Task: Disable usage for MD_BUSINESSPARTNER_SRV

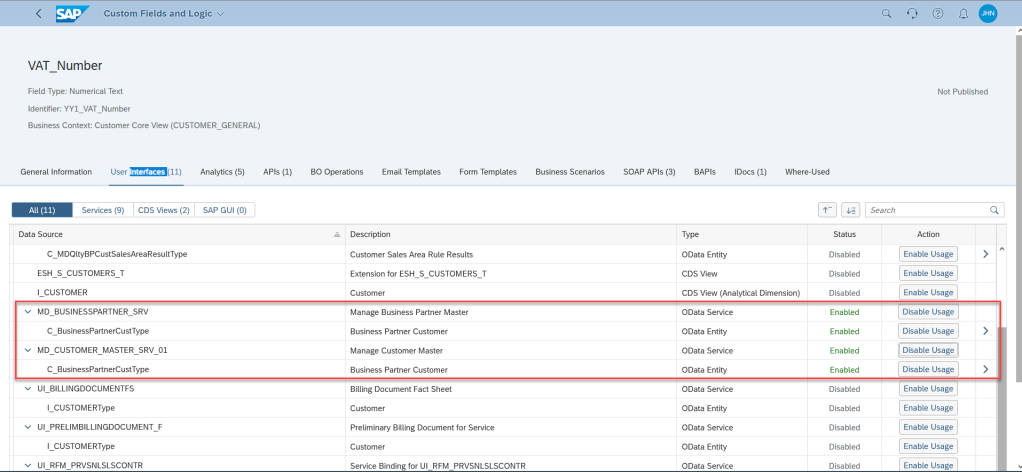Action: [928, 312]
